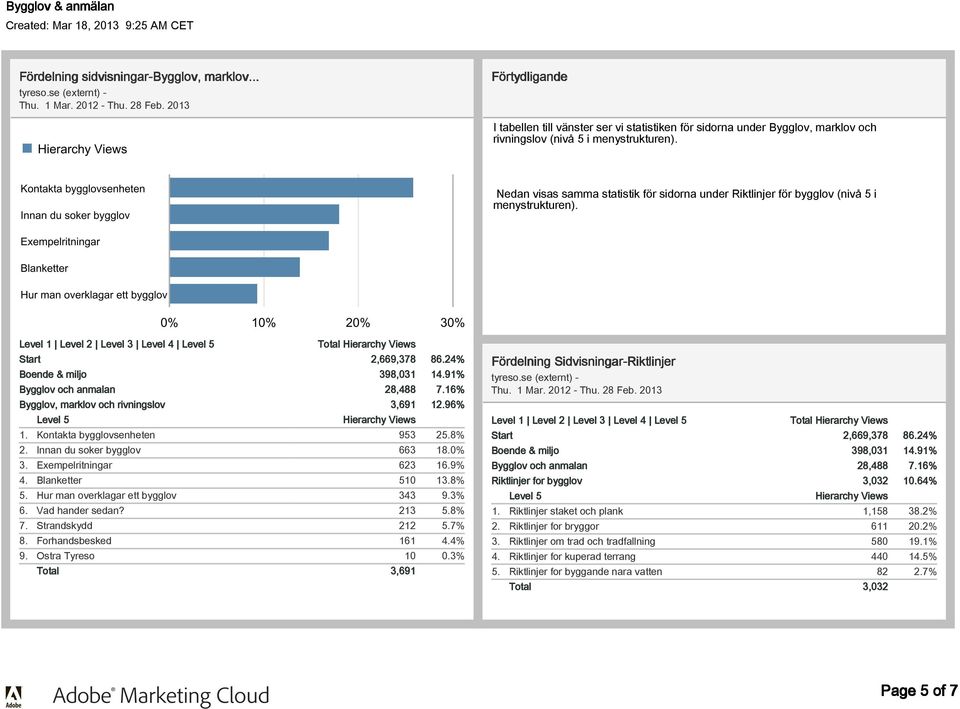Click table row '3. Exempelritningar'
This screenshot has width=960, height=709.
241,465
